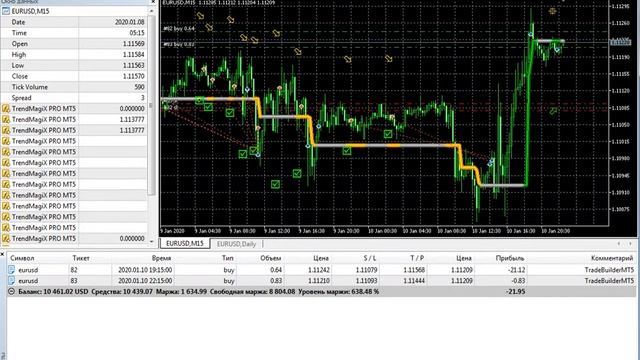Click the volume cell 0.64

[x=276, y=270]
